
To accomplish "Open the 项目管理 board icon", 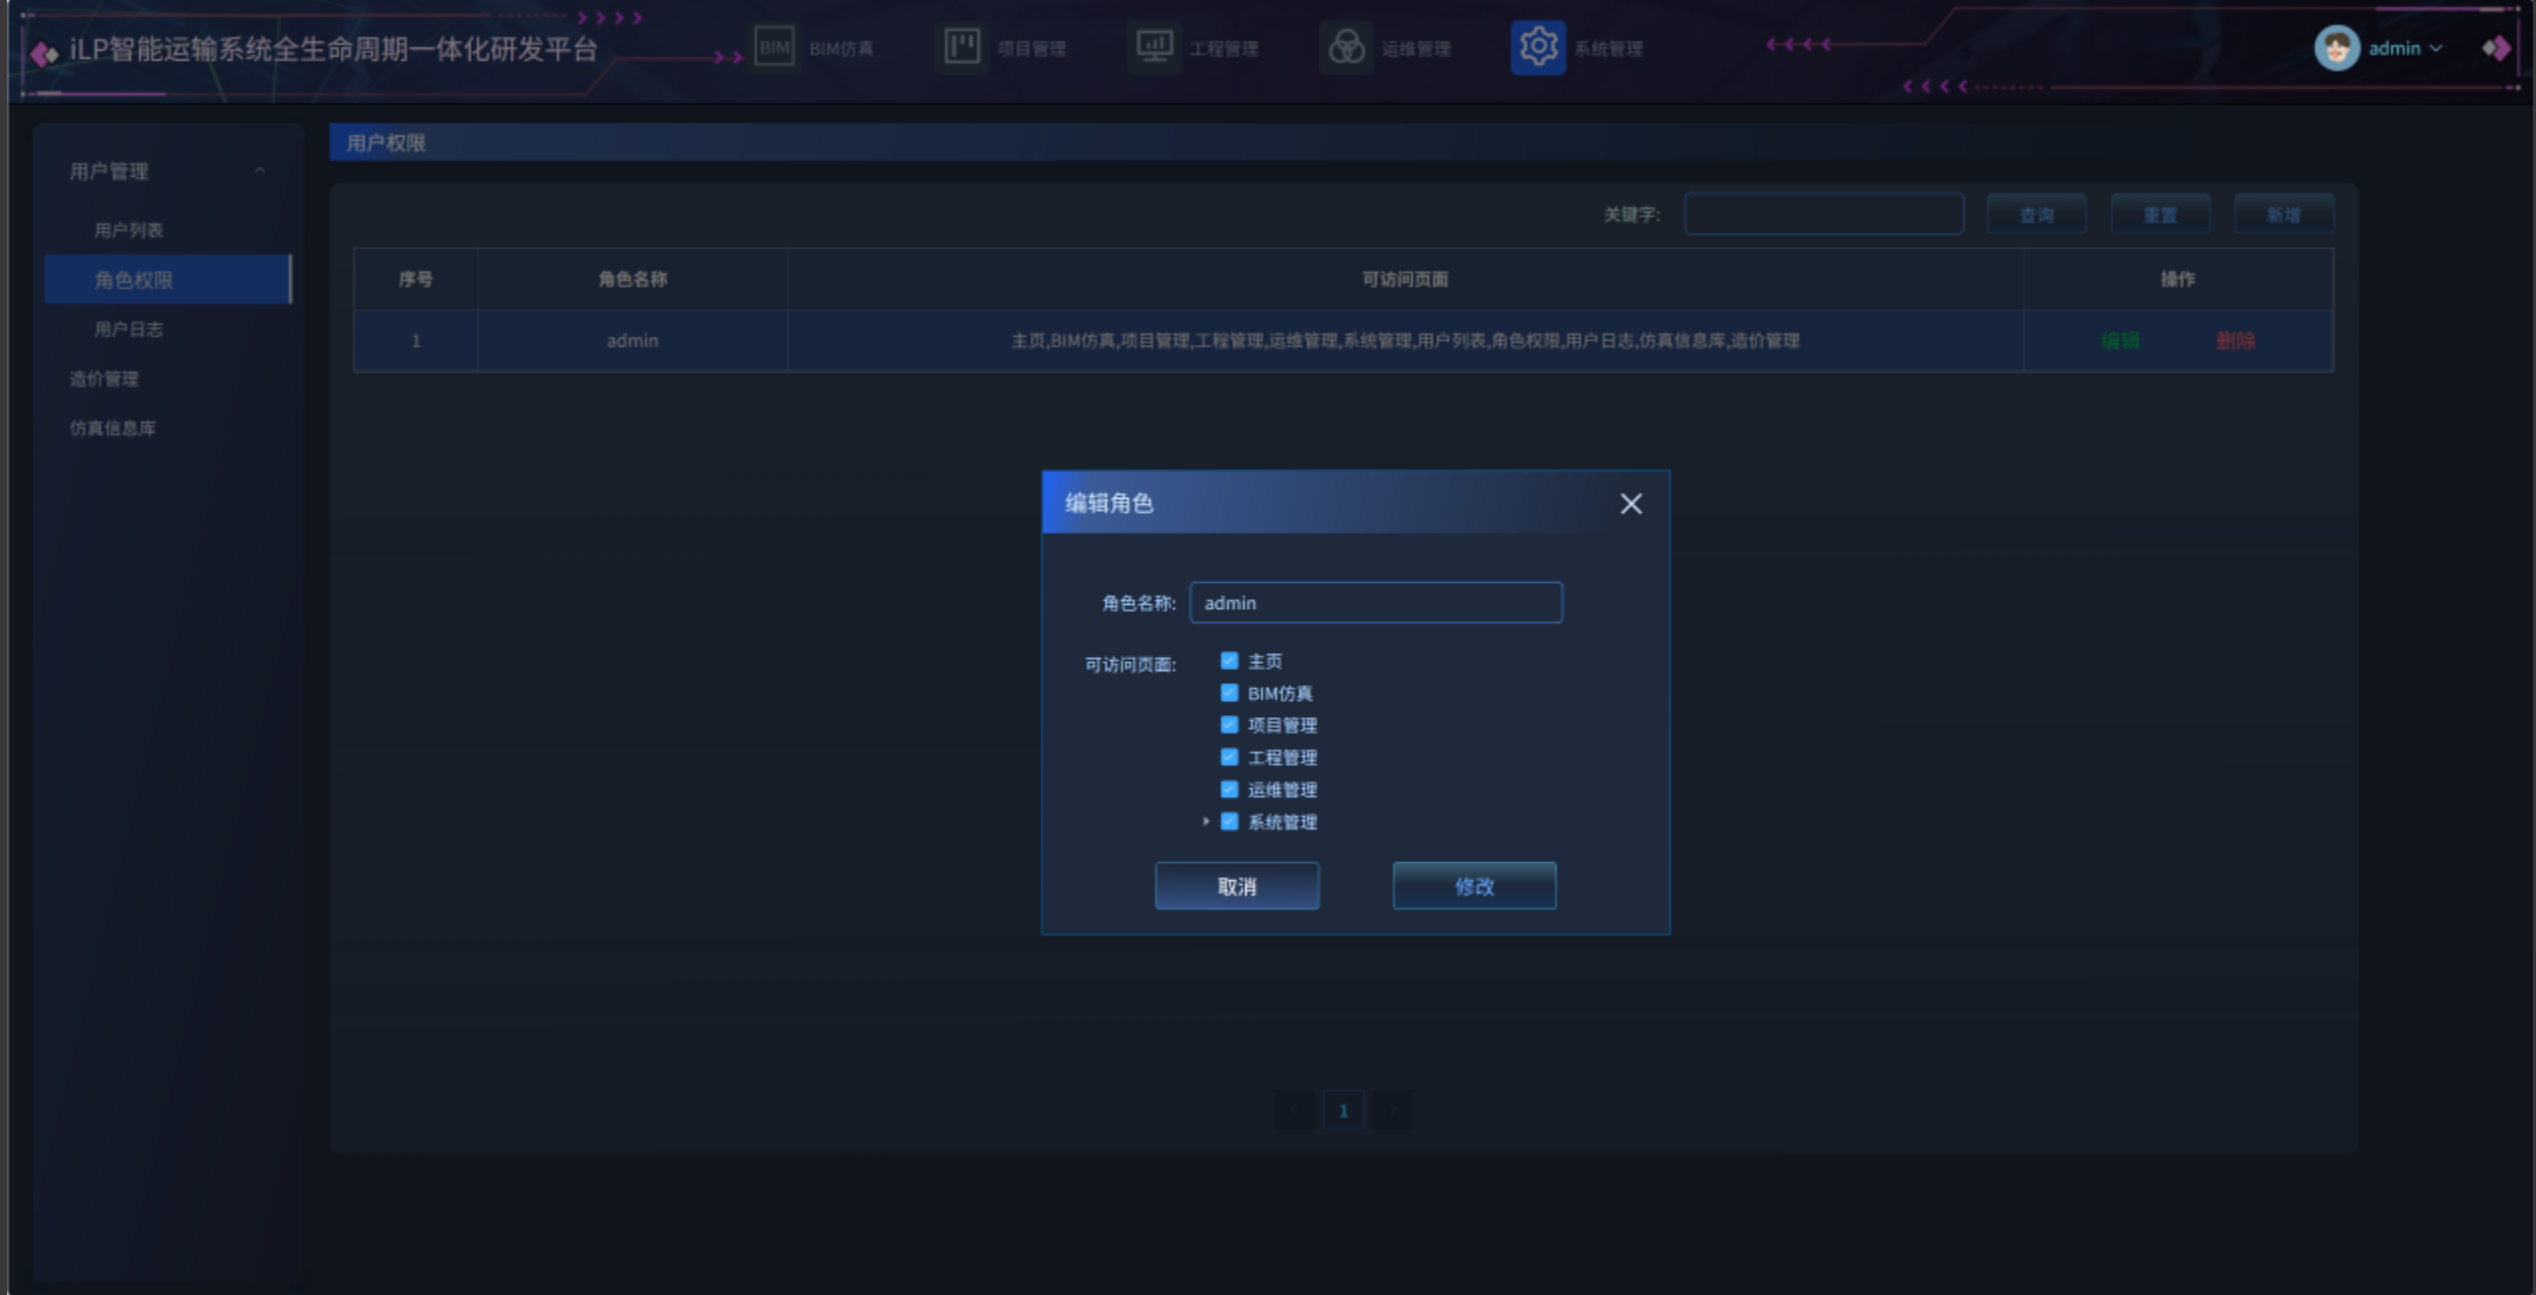I will [962, 47].
